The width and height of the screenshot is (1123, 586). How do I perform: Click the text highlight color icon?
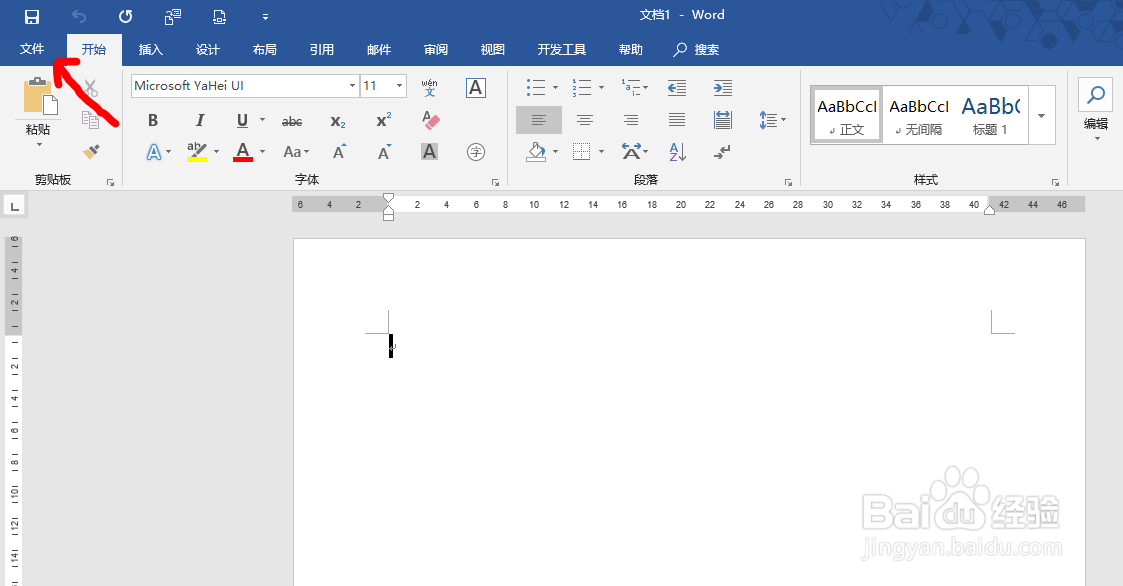pyautogui.click(x=196, y=152)
